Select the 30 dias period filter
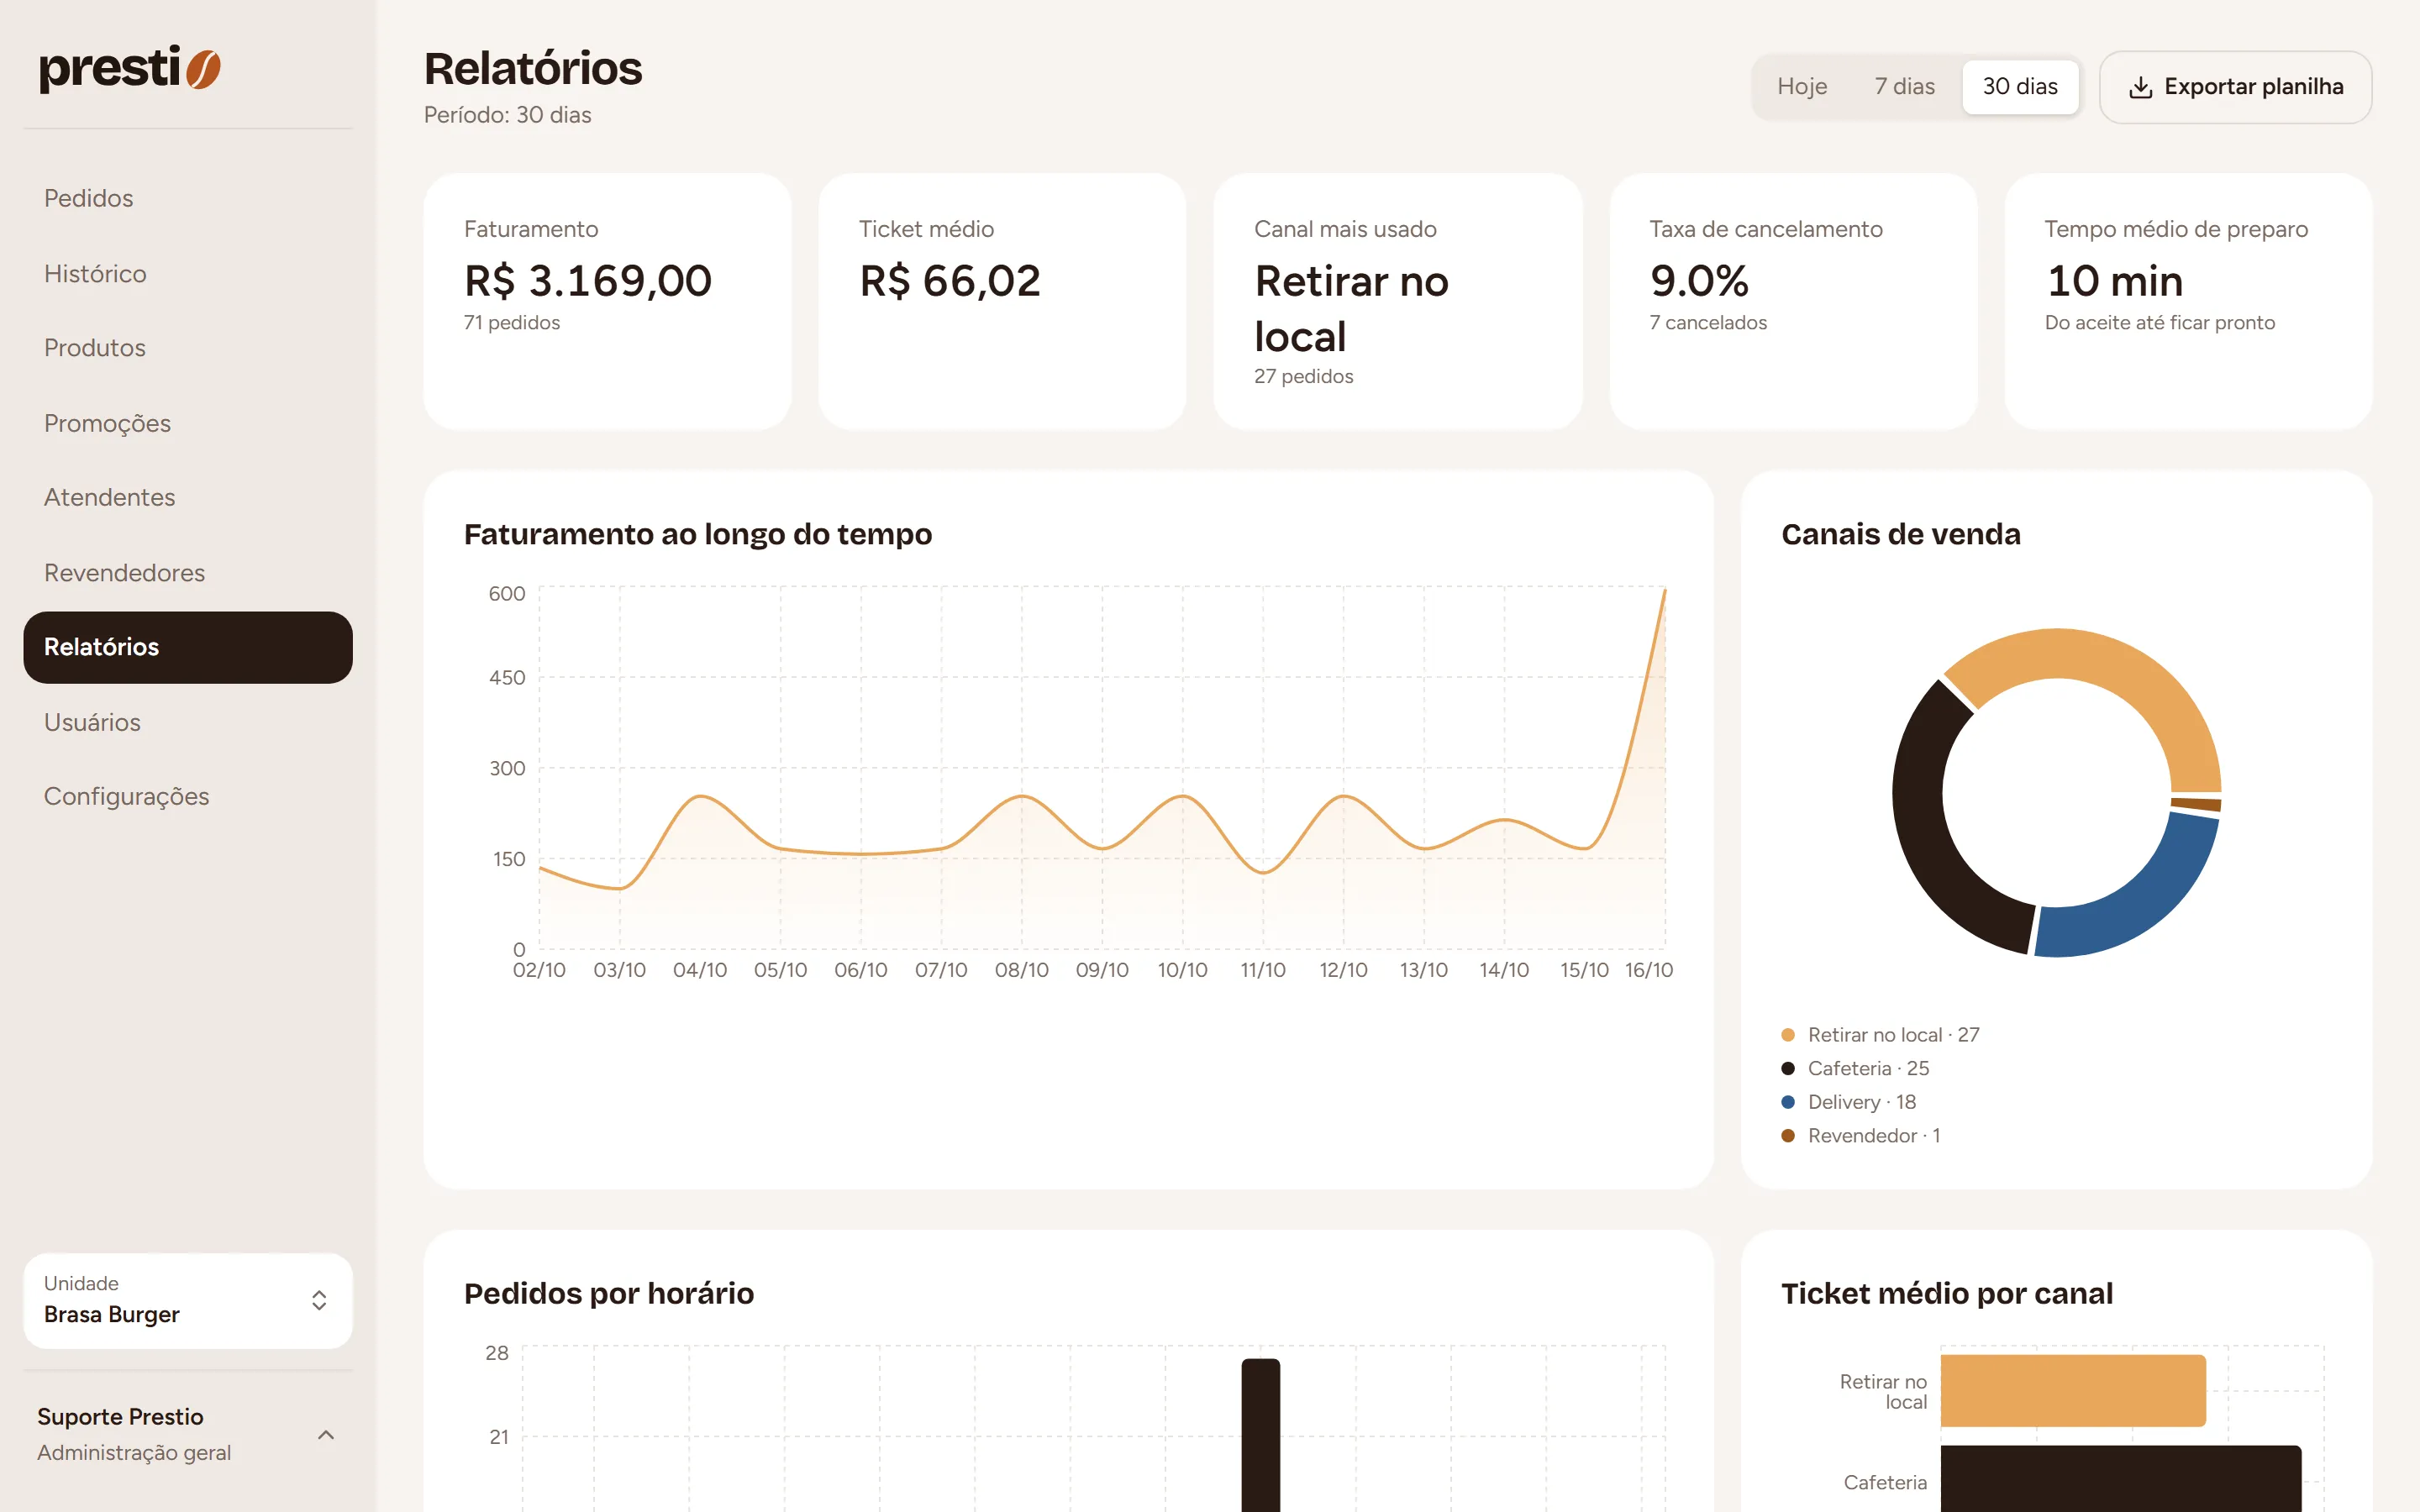2420x1512 pixels. pyautogui.click(x=2020, y=87)
